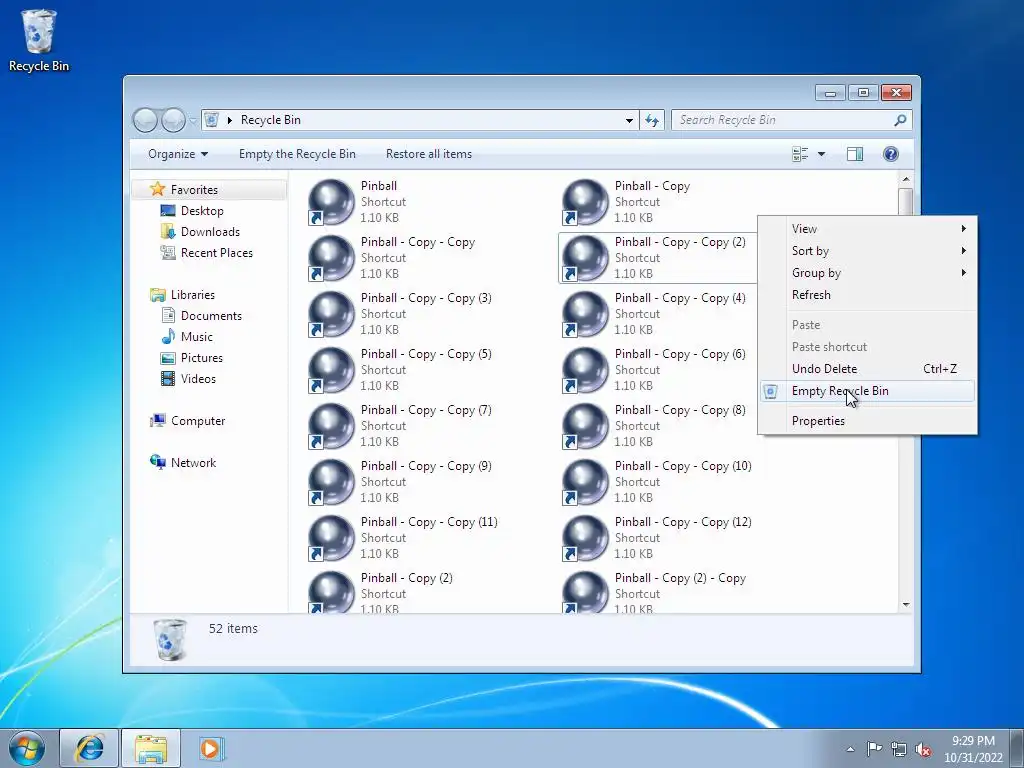Click the refresh button beside address bar
1024x768 pixels.
coord(652,120)
